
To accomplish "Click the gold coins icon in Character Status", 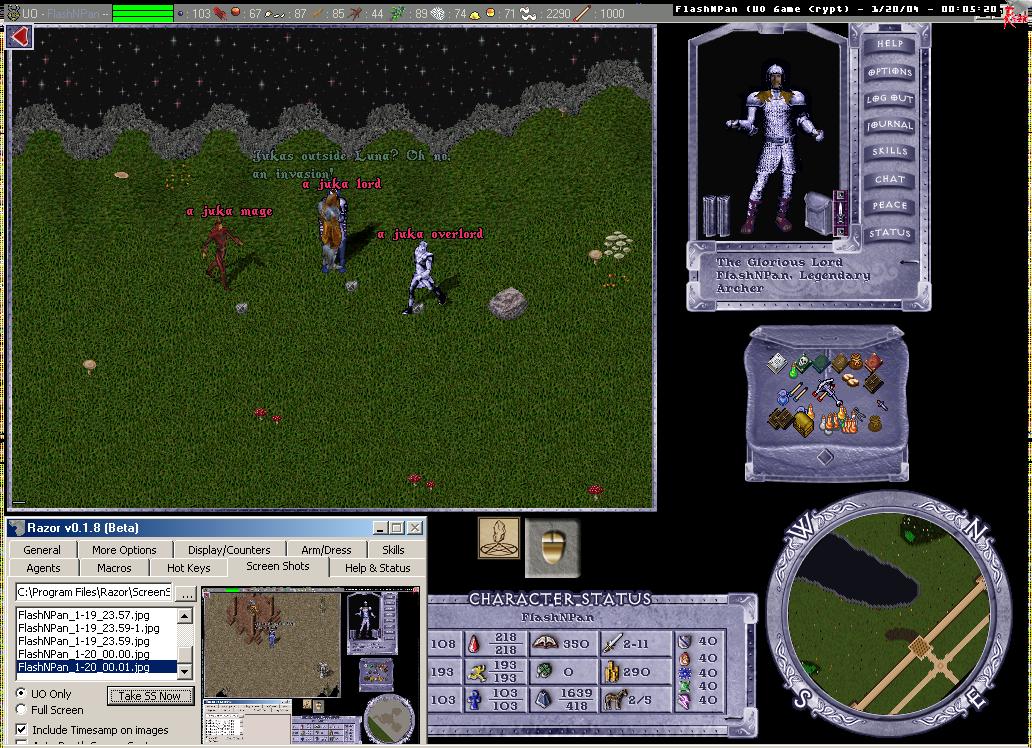I will click(613, 672).
